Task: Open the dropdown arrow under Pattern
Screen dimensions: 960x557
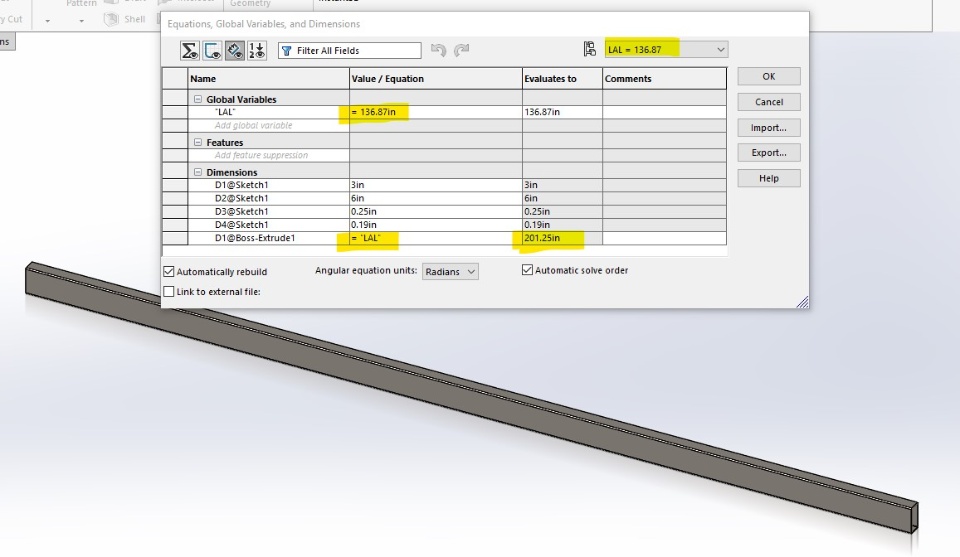Action: [81, 20]
